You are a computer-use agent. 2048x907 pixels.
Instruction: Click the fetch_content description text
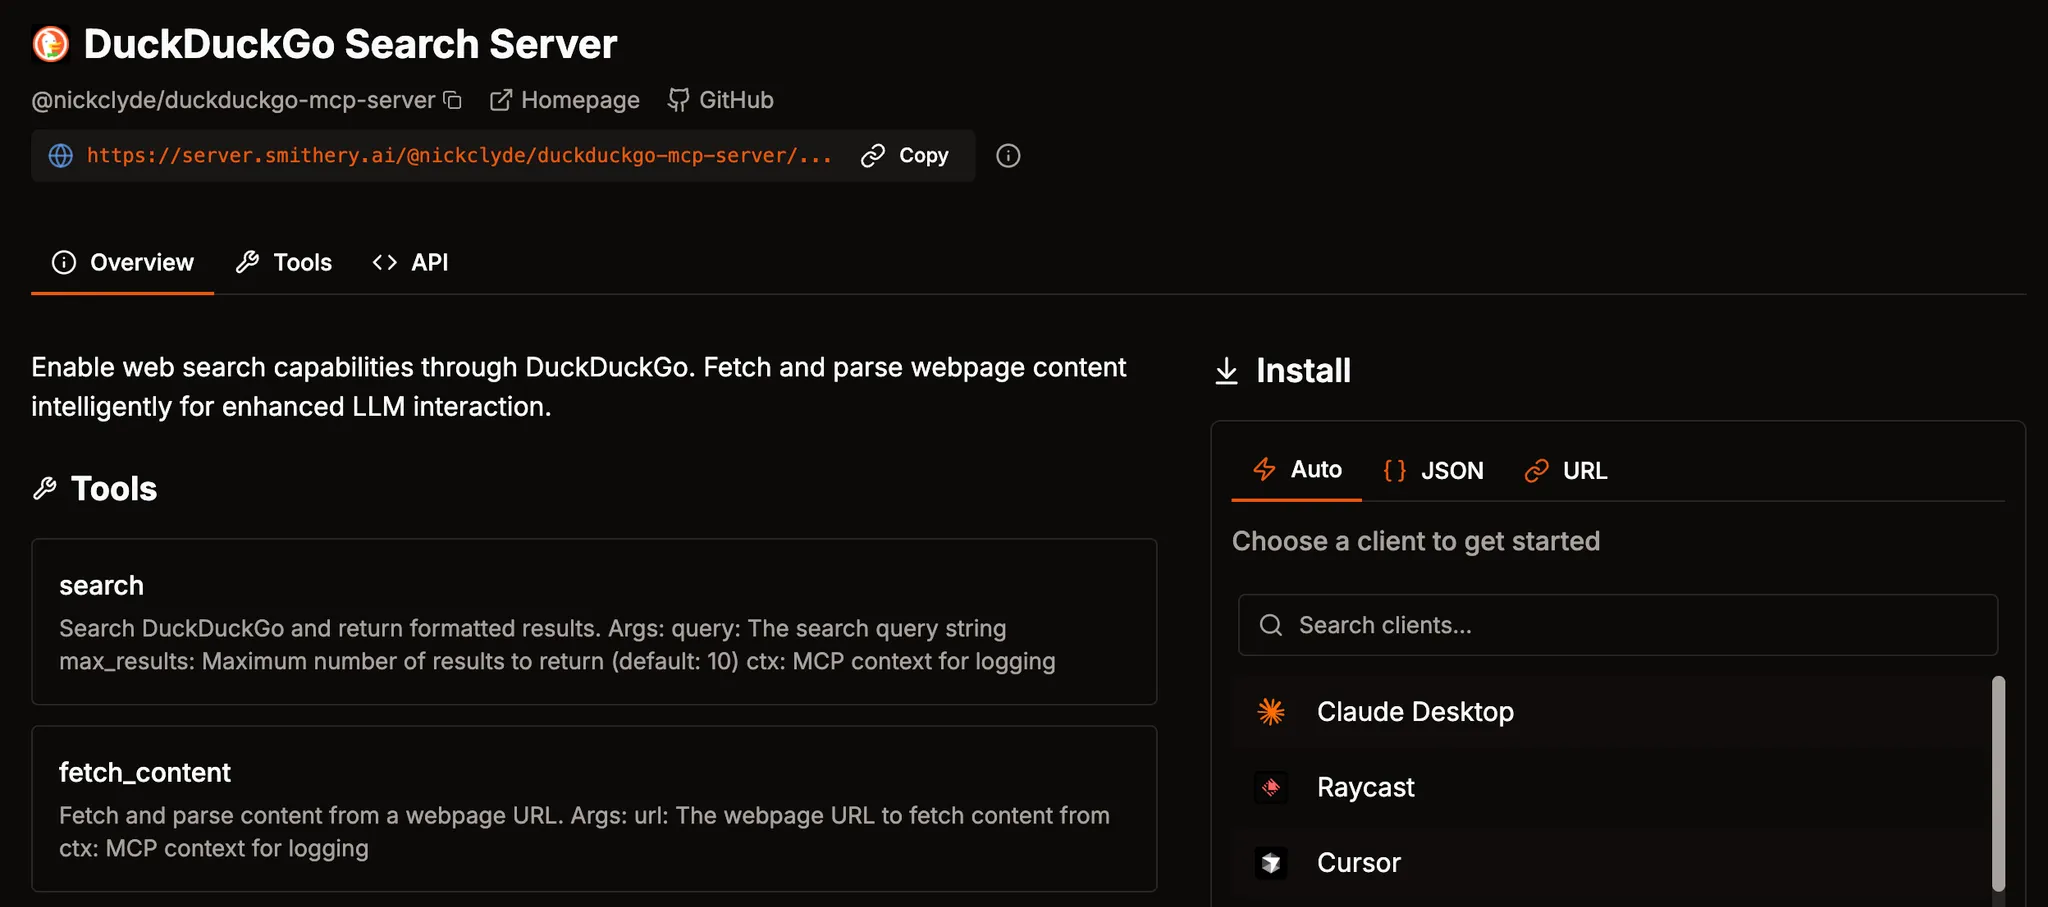tap(584, 832)
